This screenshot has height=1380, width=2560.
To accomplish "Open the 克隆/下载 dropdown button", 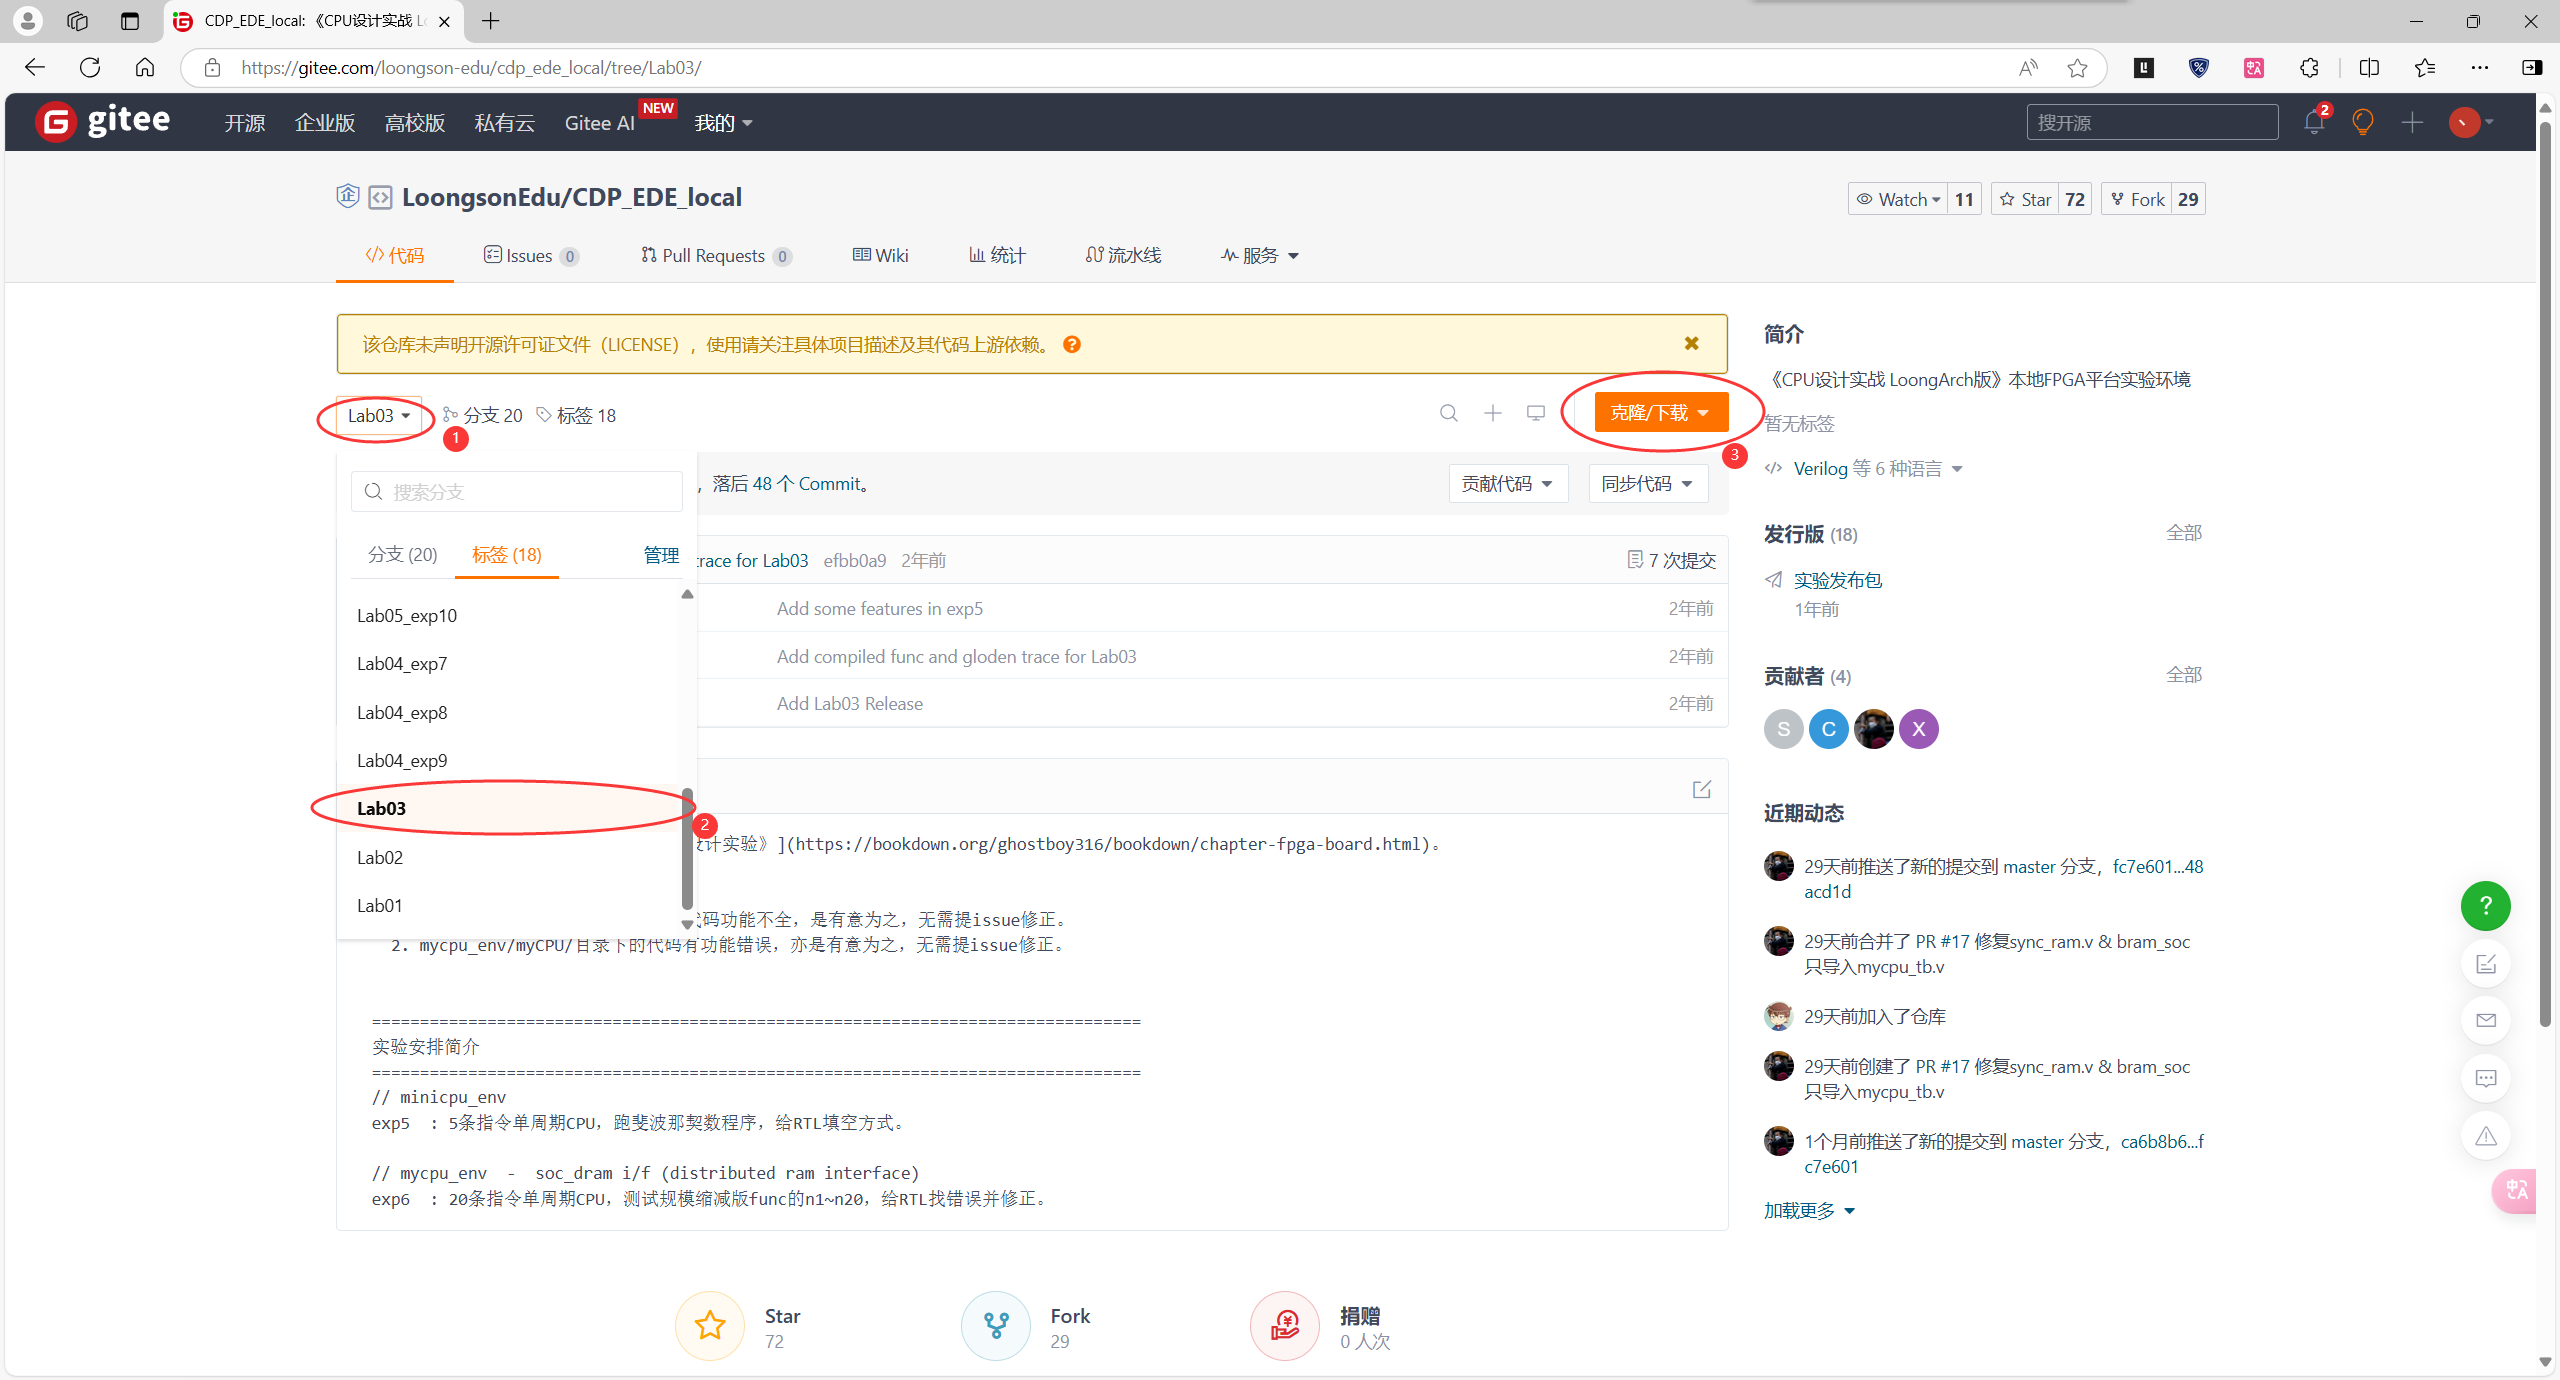I will [1661, 413].
